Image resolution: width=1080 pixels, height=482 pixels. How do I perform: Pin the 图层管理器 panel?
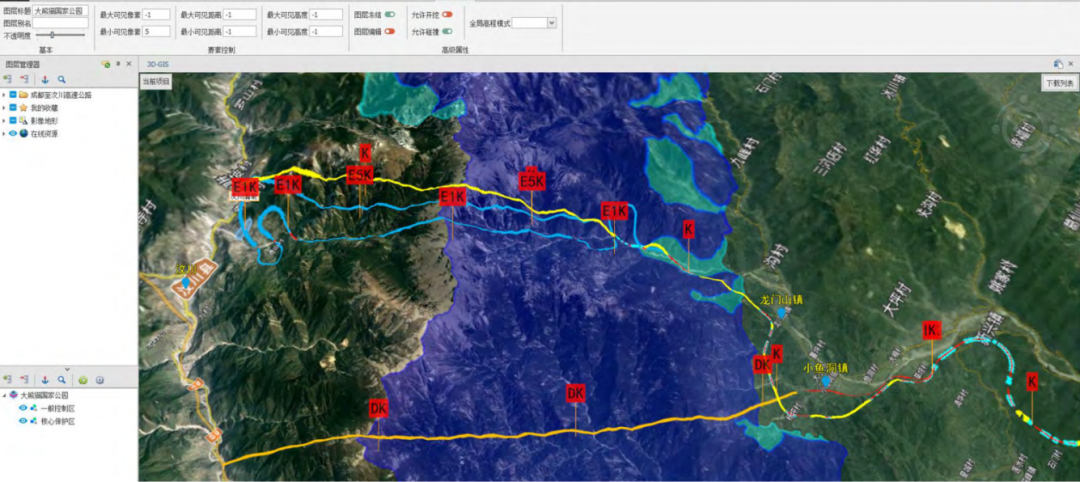(x=118, y=63)
